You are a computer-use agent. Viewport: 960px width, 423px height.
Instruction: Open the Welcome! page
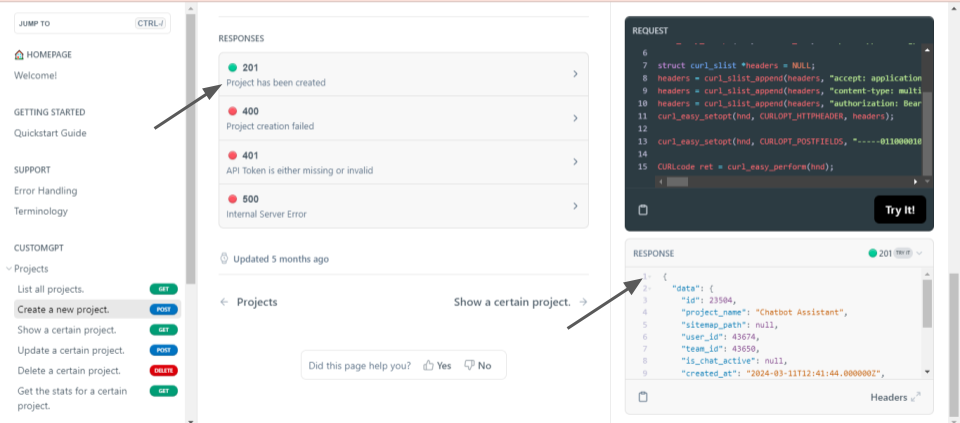[x=36, y=76]
